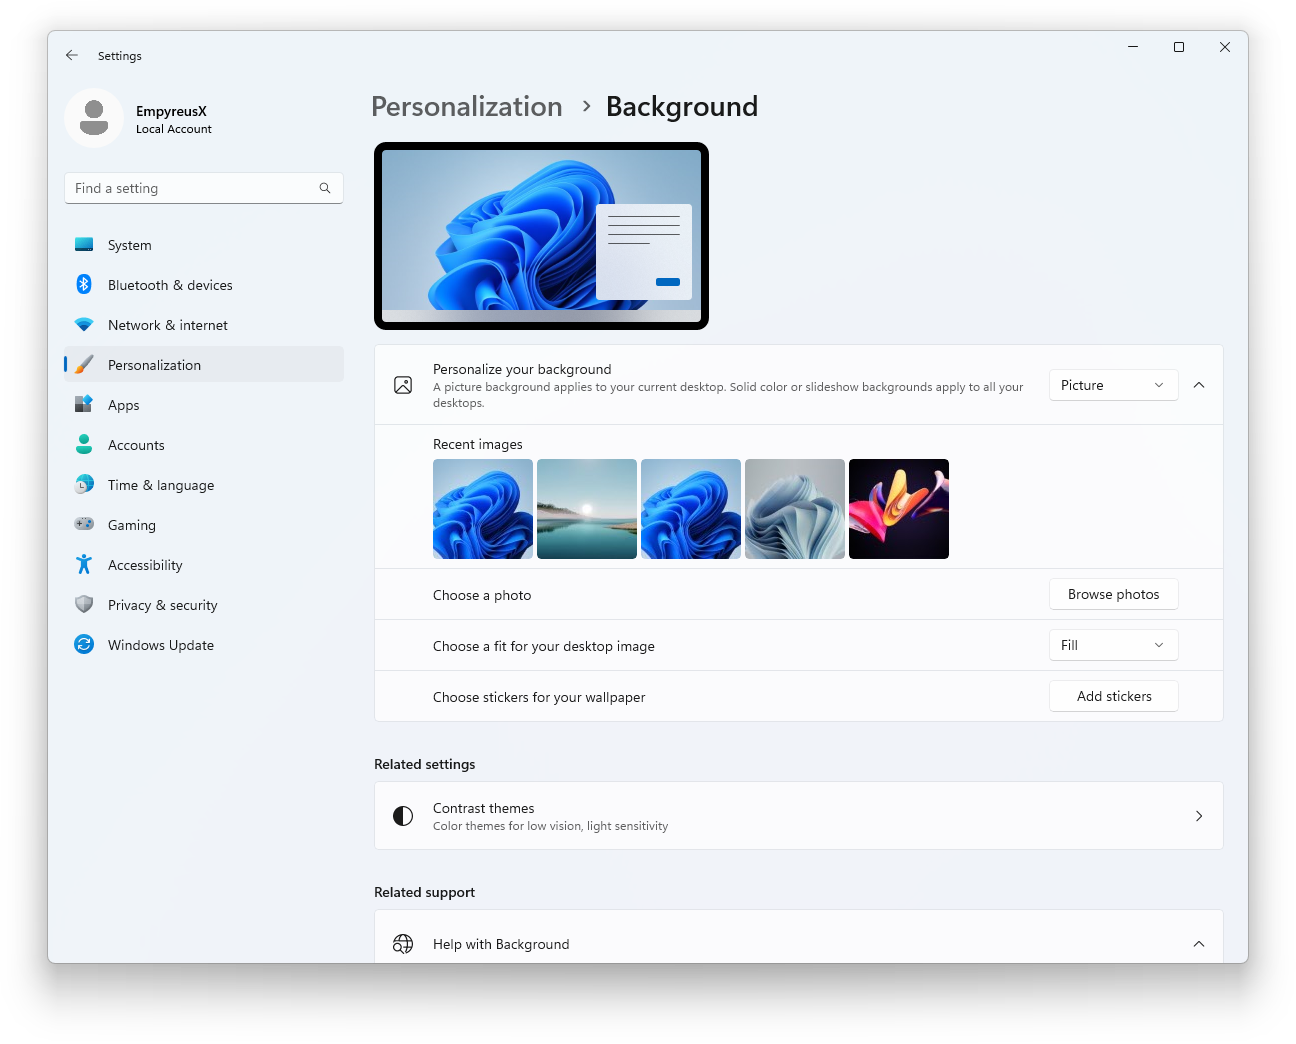The image size is (1296, 1044).
Task: Click the Find a setting search box
Action: tap(204, 188)
